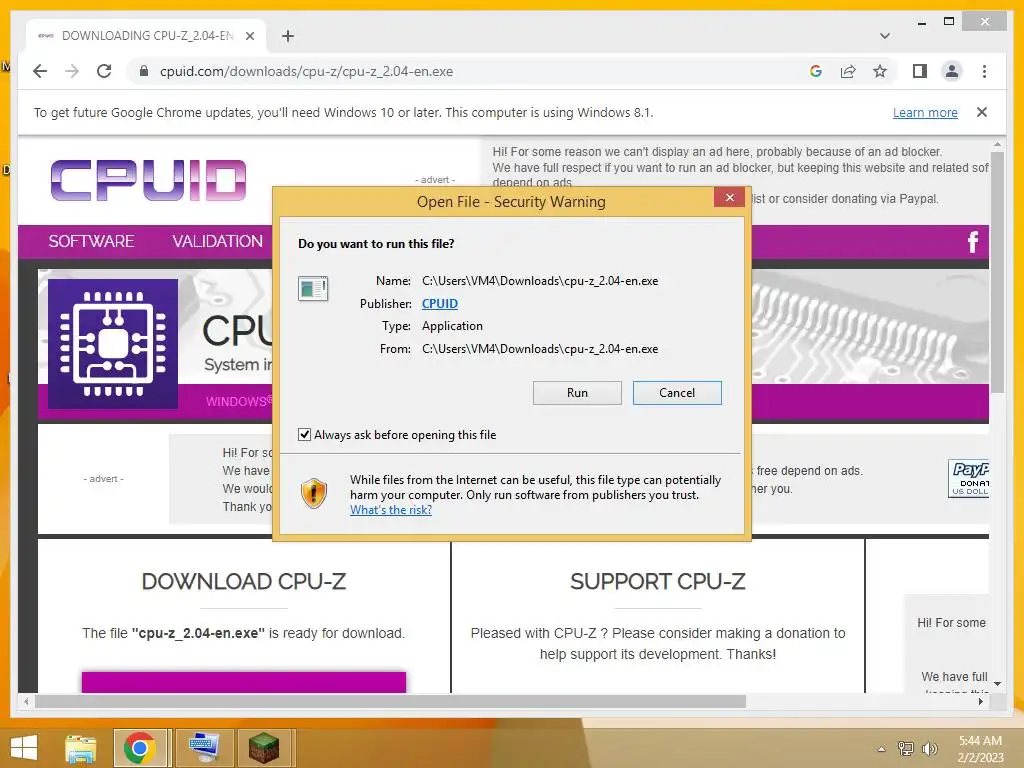The image size is (1024, 768).
Task: Click the scroll down arrow
Action: [997, 684]
